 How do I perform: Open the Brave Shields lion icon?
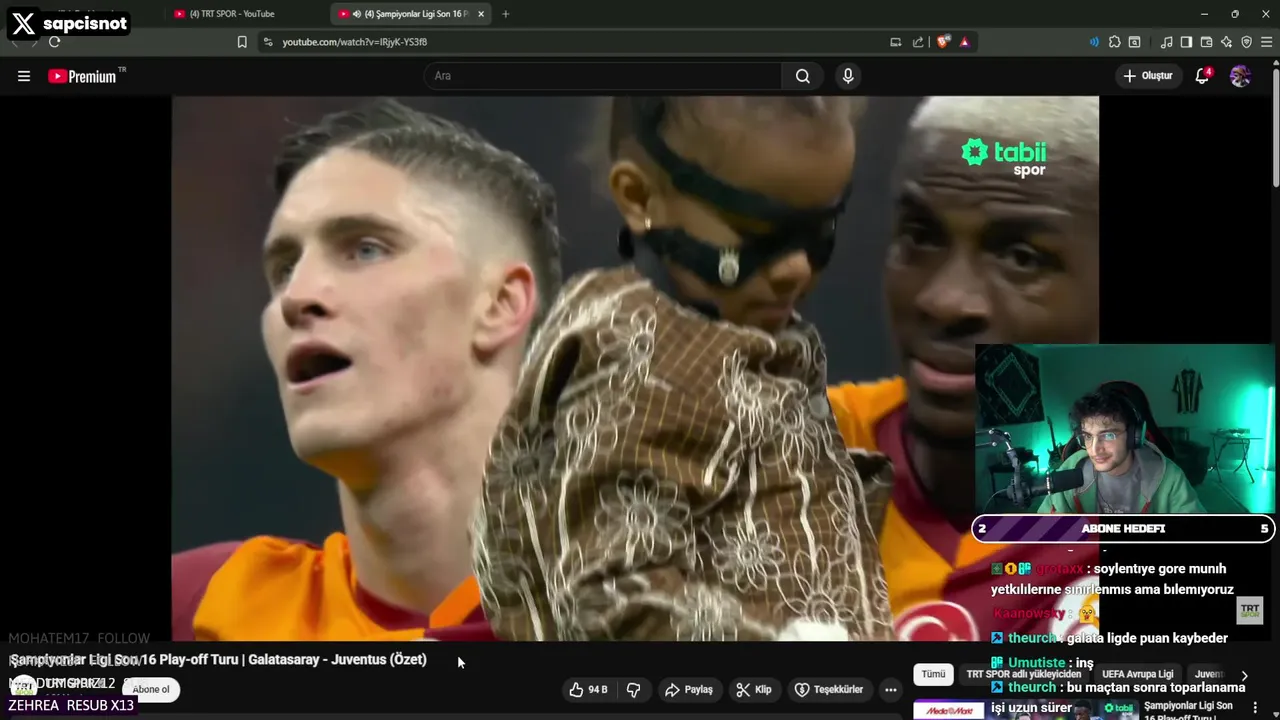click(x=943, y=42)
